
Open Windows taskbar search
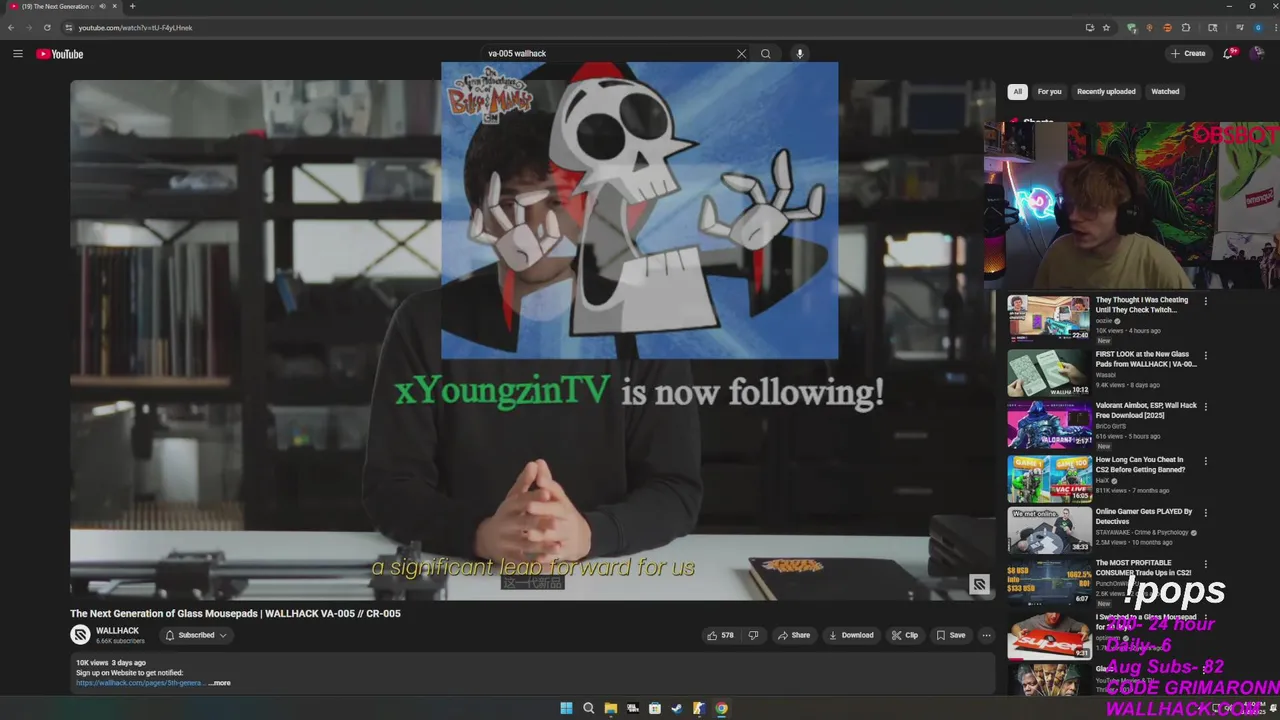588,708
